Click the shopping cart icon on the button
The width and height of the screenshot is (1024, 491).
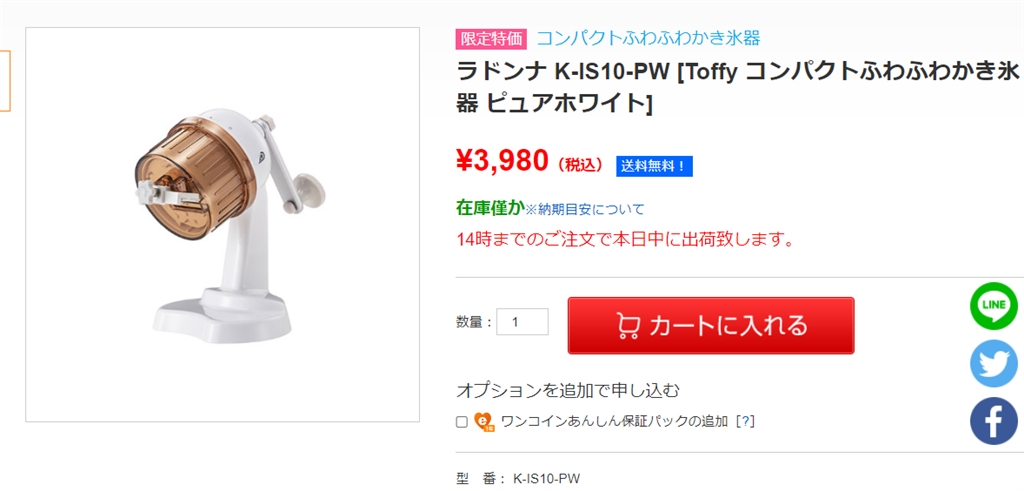click(629, 326)
